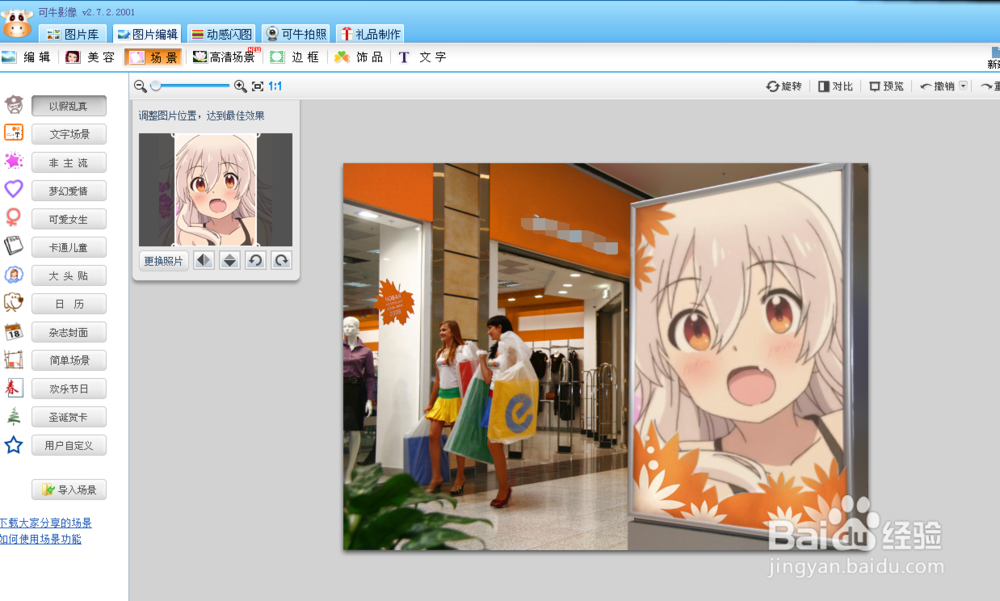Select the 边框 toolbar item
The height and width of the screenshot is (601, 1000).
[295, 57]
